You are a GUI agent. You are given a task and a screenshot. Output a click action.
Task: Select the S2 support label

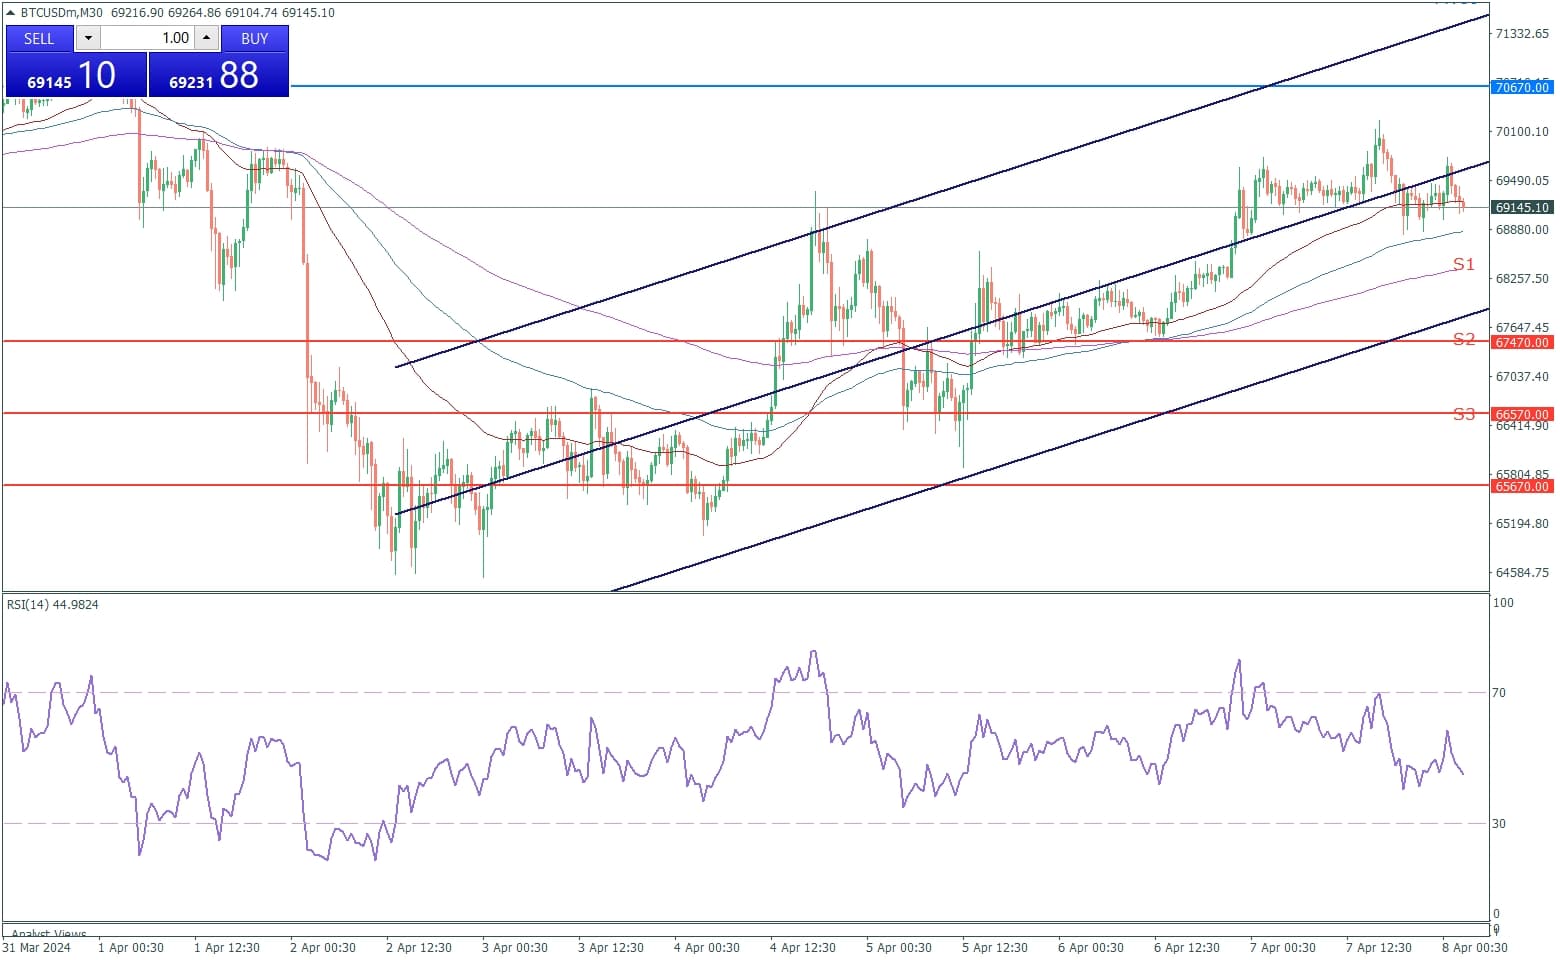pyautogui.click(x=1464, y=339)
